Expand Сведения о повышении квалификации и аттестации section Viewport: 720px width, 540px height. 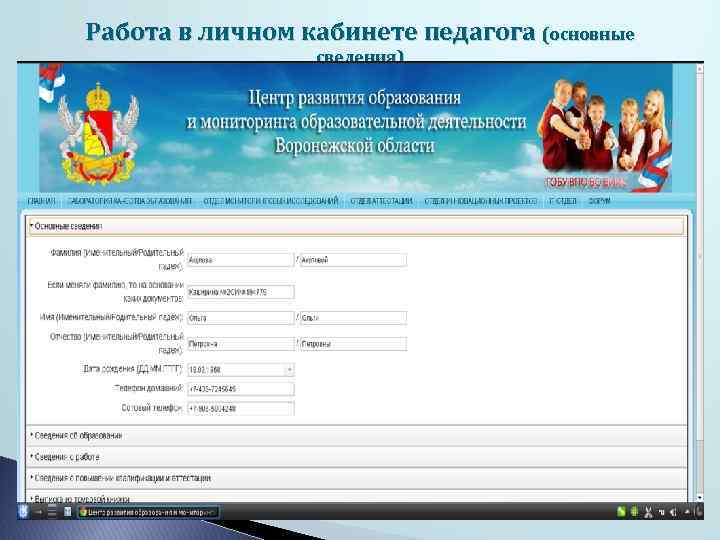(356, 478)
